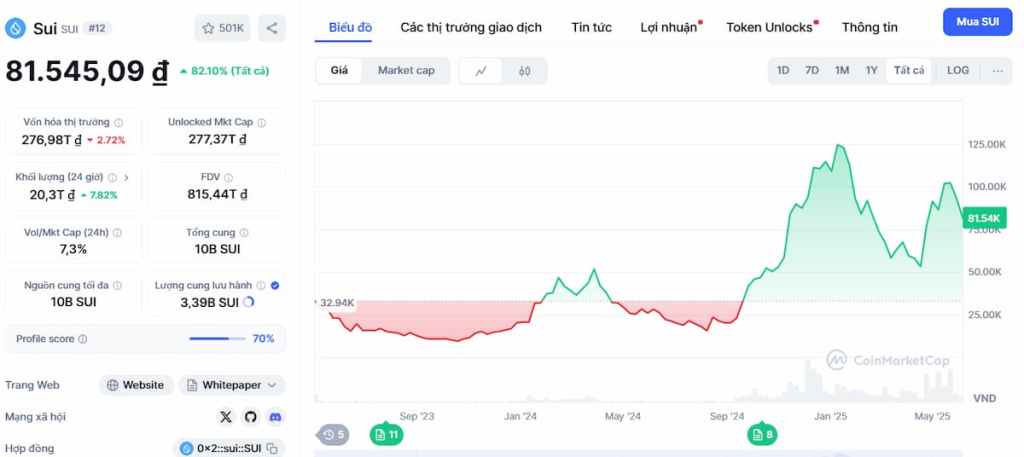Open the Website link
This screenshot has width=1024, height=457.
point(135,385)
